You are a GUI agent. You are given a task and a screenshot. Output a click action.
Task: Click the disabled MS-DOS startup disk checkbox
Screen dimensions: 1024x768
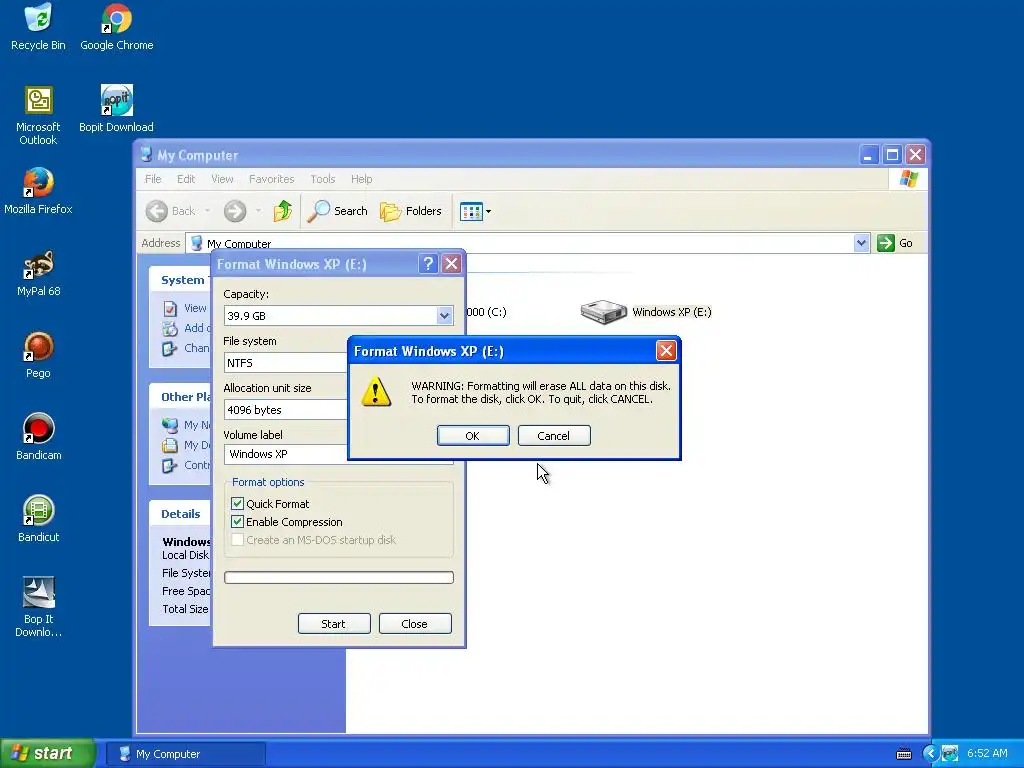(x=238, y=540)
